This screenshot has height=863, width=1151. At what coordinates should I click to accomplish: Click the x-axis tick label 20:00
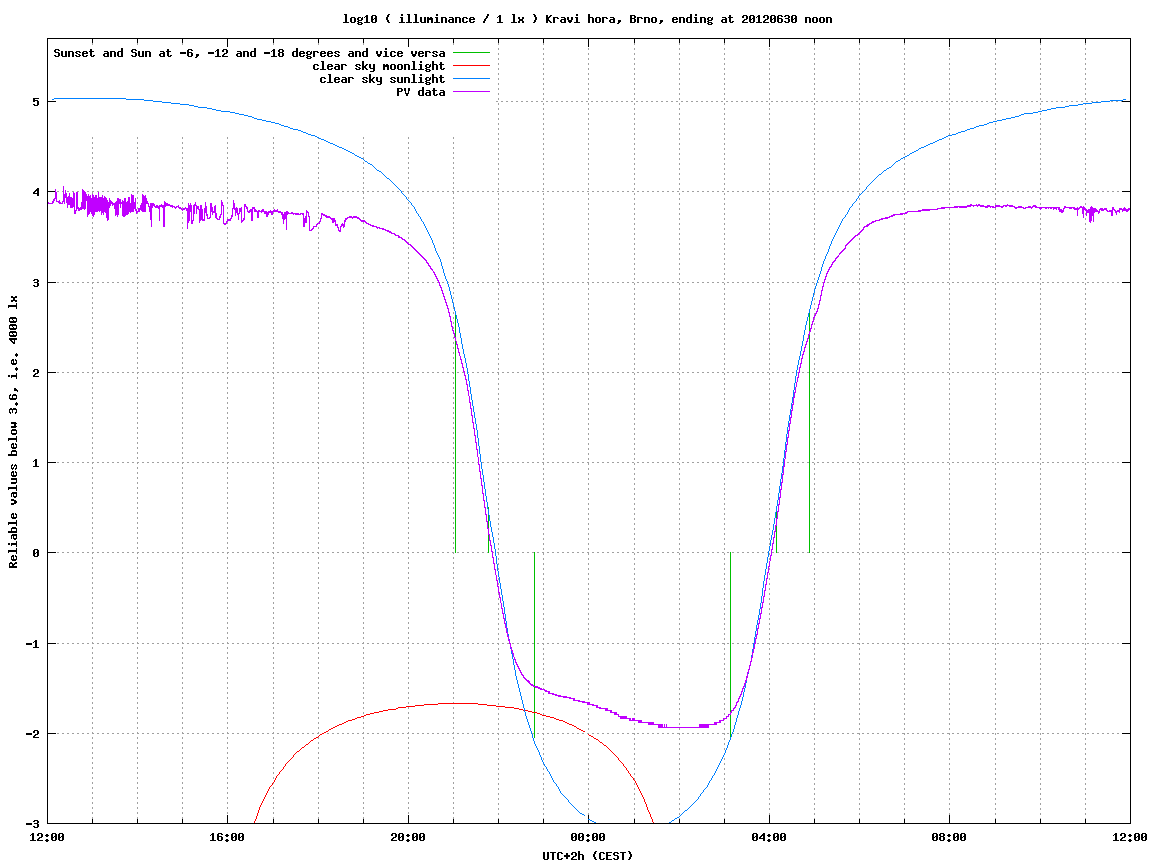click(x=408, y=837)
